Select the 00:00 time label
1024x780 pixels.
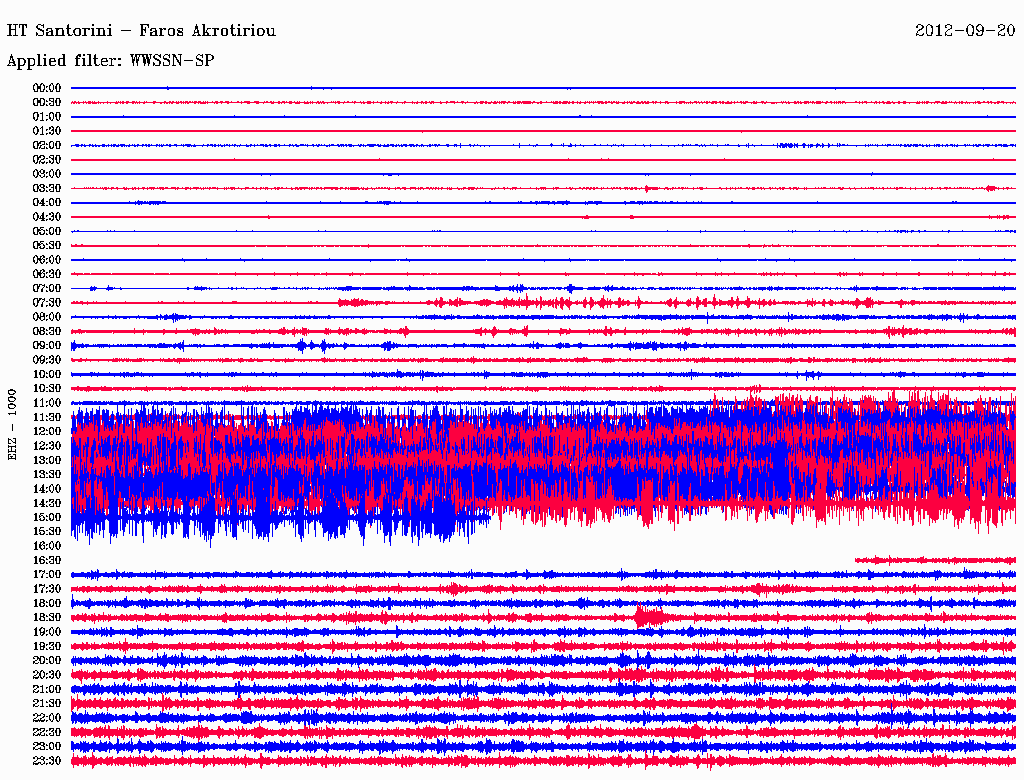point(47,88)
